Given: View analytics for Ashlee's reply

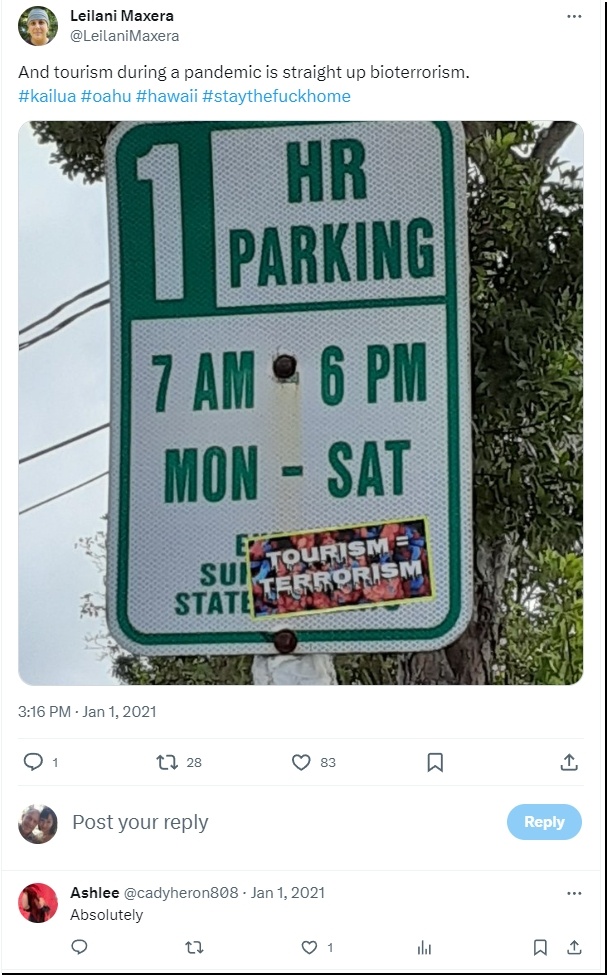Looking at the screenshot, I should pos(424,947).
